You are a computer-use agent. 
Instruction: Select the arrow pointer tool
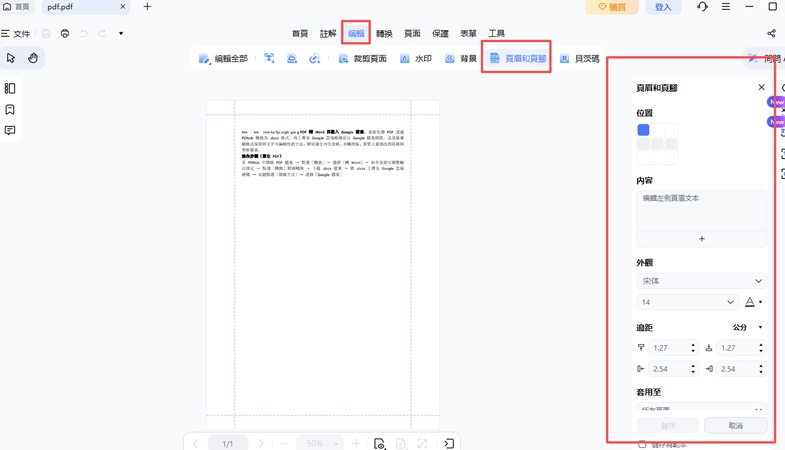[11, 58]
